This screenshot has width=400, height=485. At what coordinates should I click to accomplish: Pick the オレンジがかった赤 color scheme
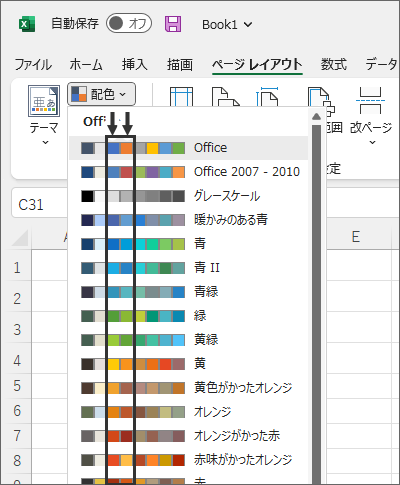point(188,436)
